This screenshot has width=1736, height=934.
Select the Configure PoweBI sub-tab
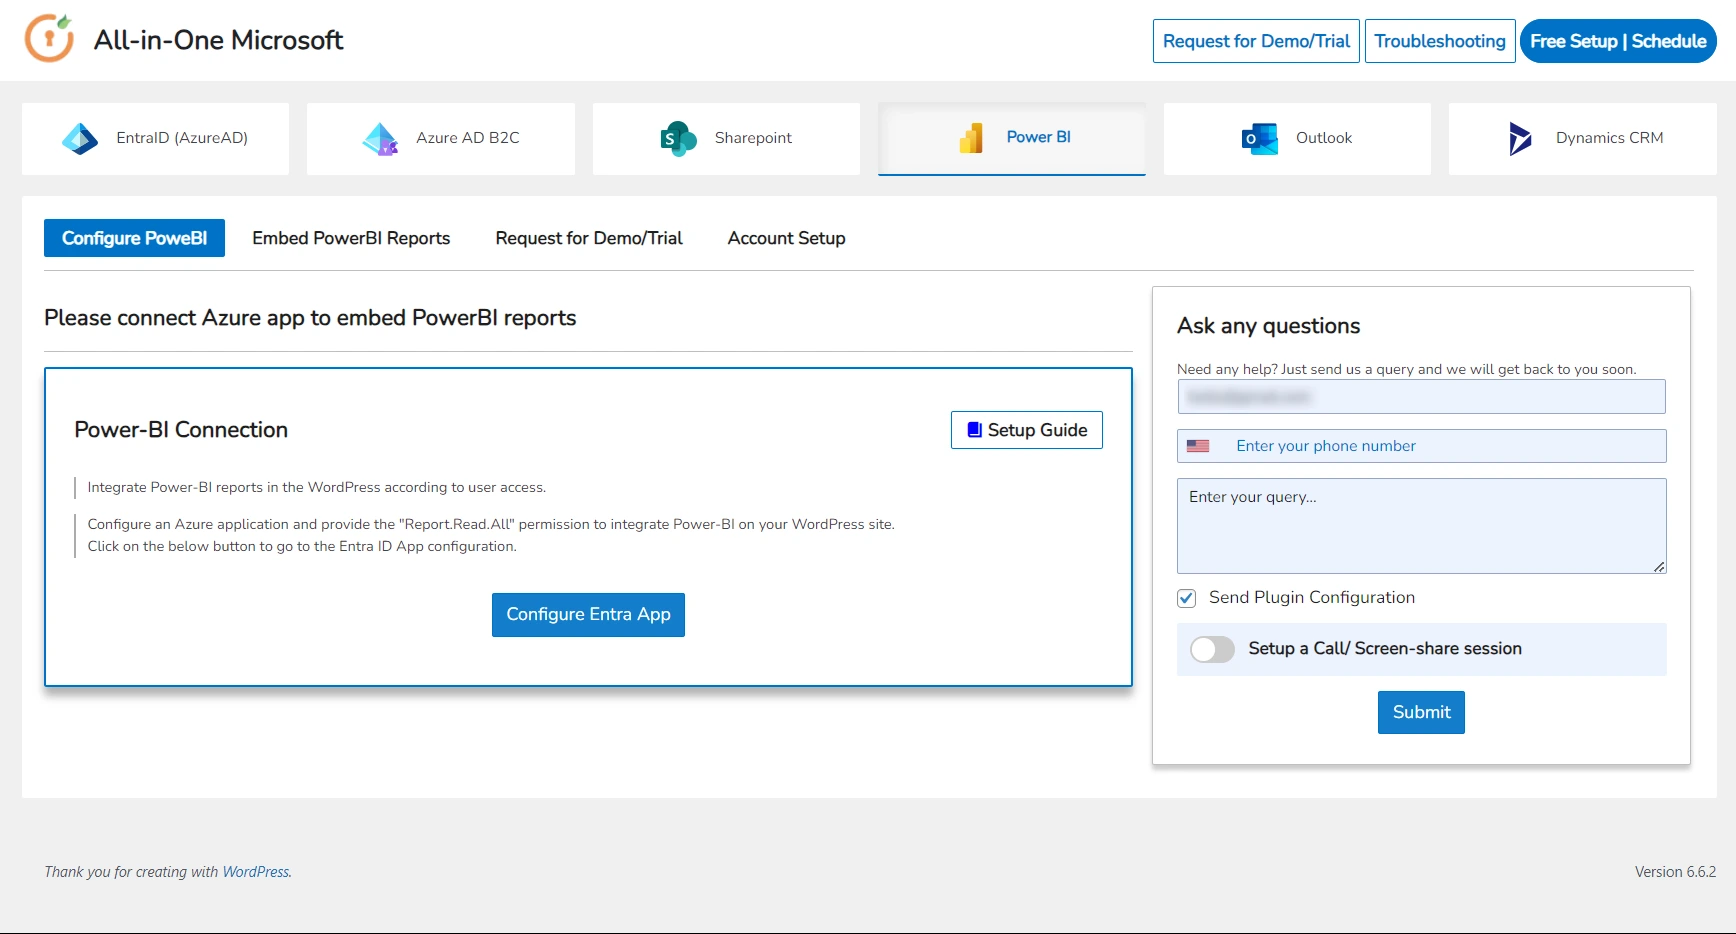(x=134, y=238)
